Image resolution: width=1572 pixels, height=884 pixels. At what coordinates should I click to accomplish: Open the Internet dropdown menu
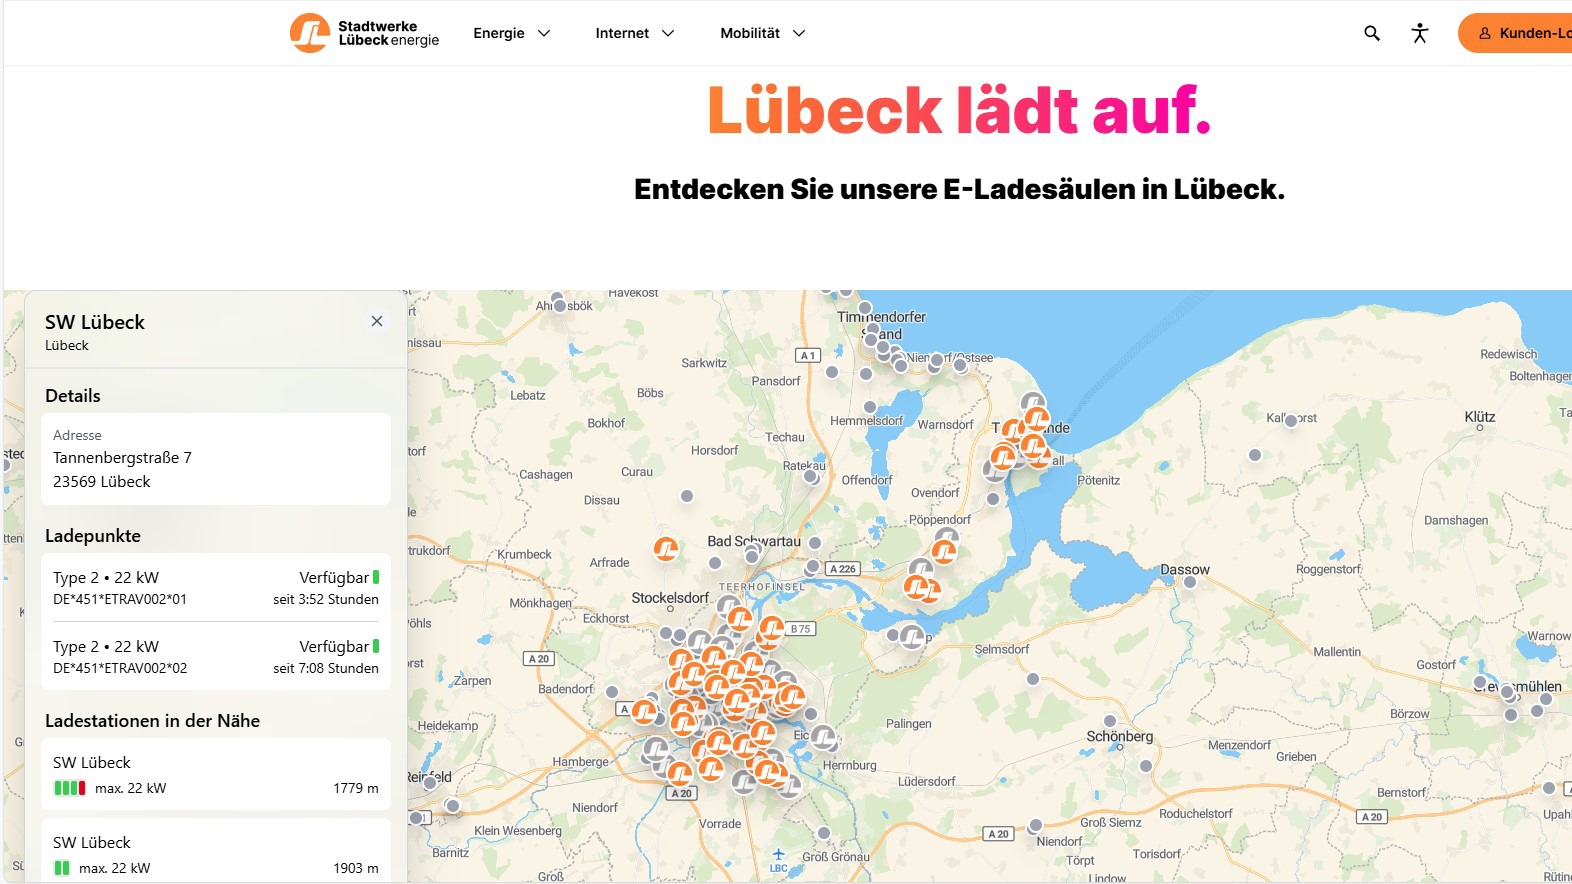pyautogui.click(x=635, y=33)
